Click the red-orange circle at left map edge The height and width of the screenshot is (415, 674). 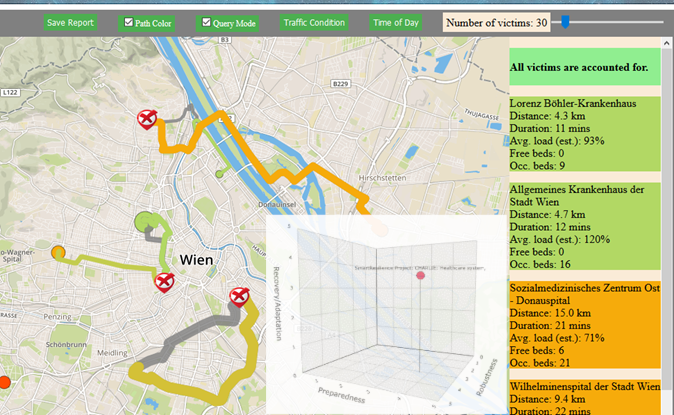coord(4,382)
